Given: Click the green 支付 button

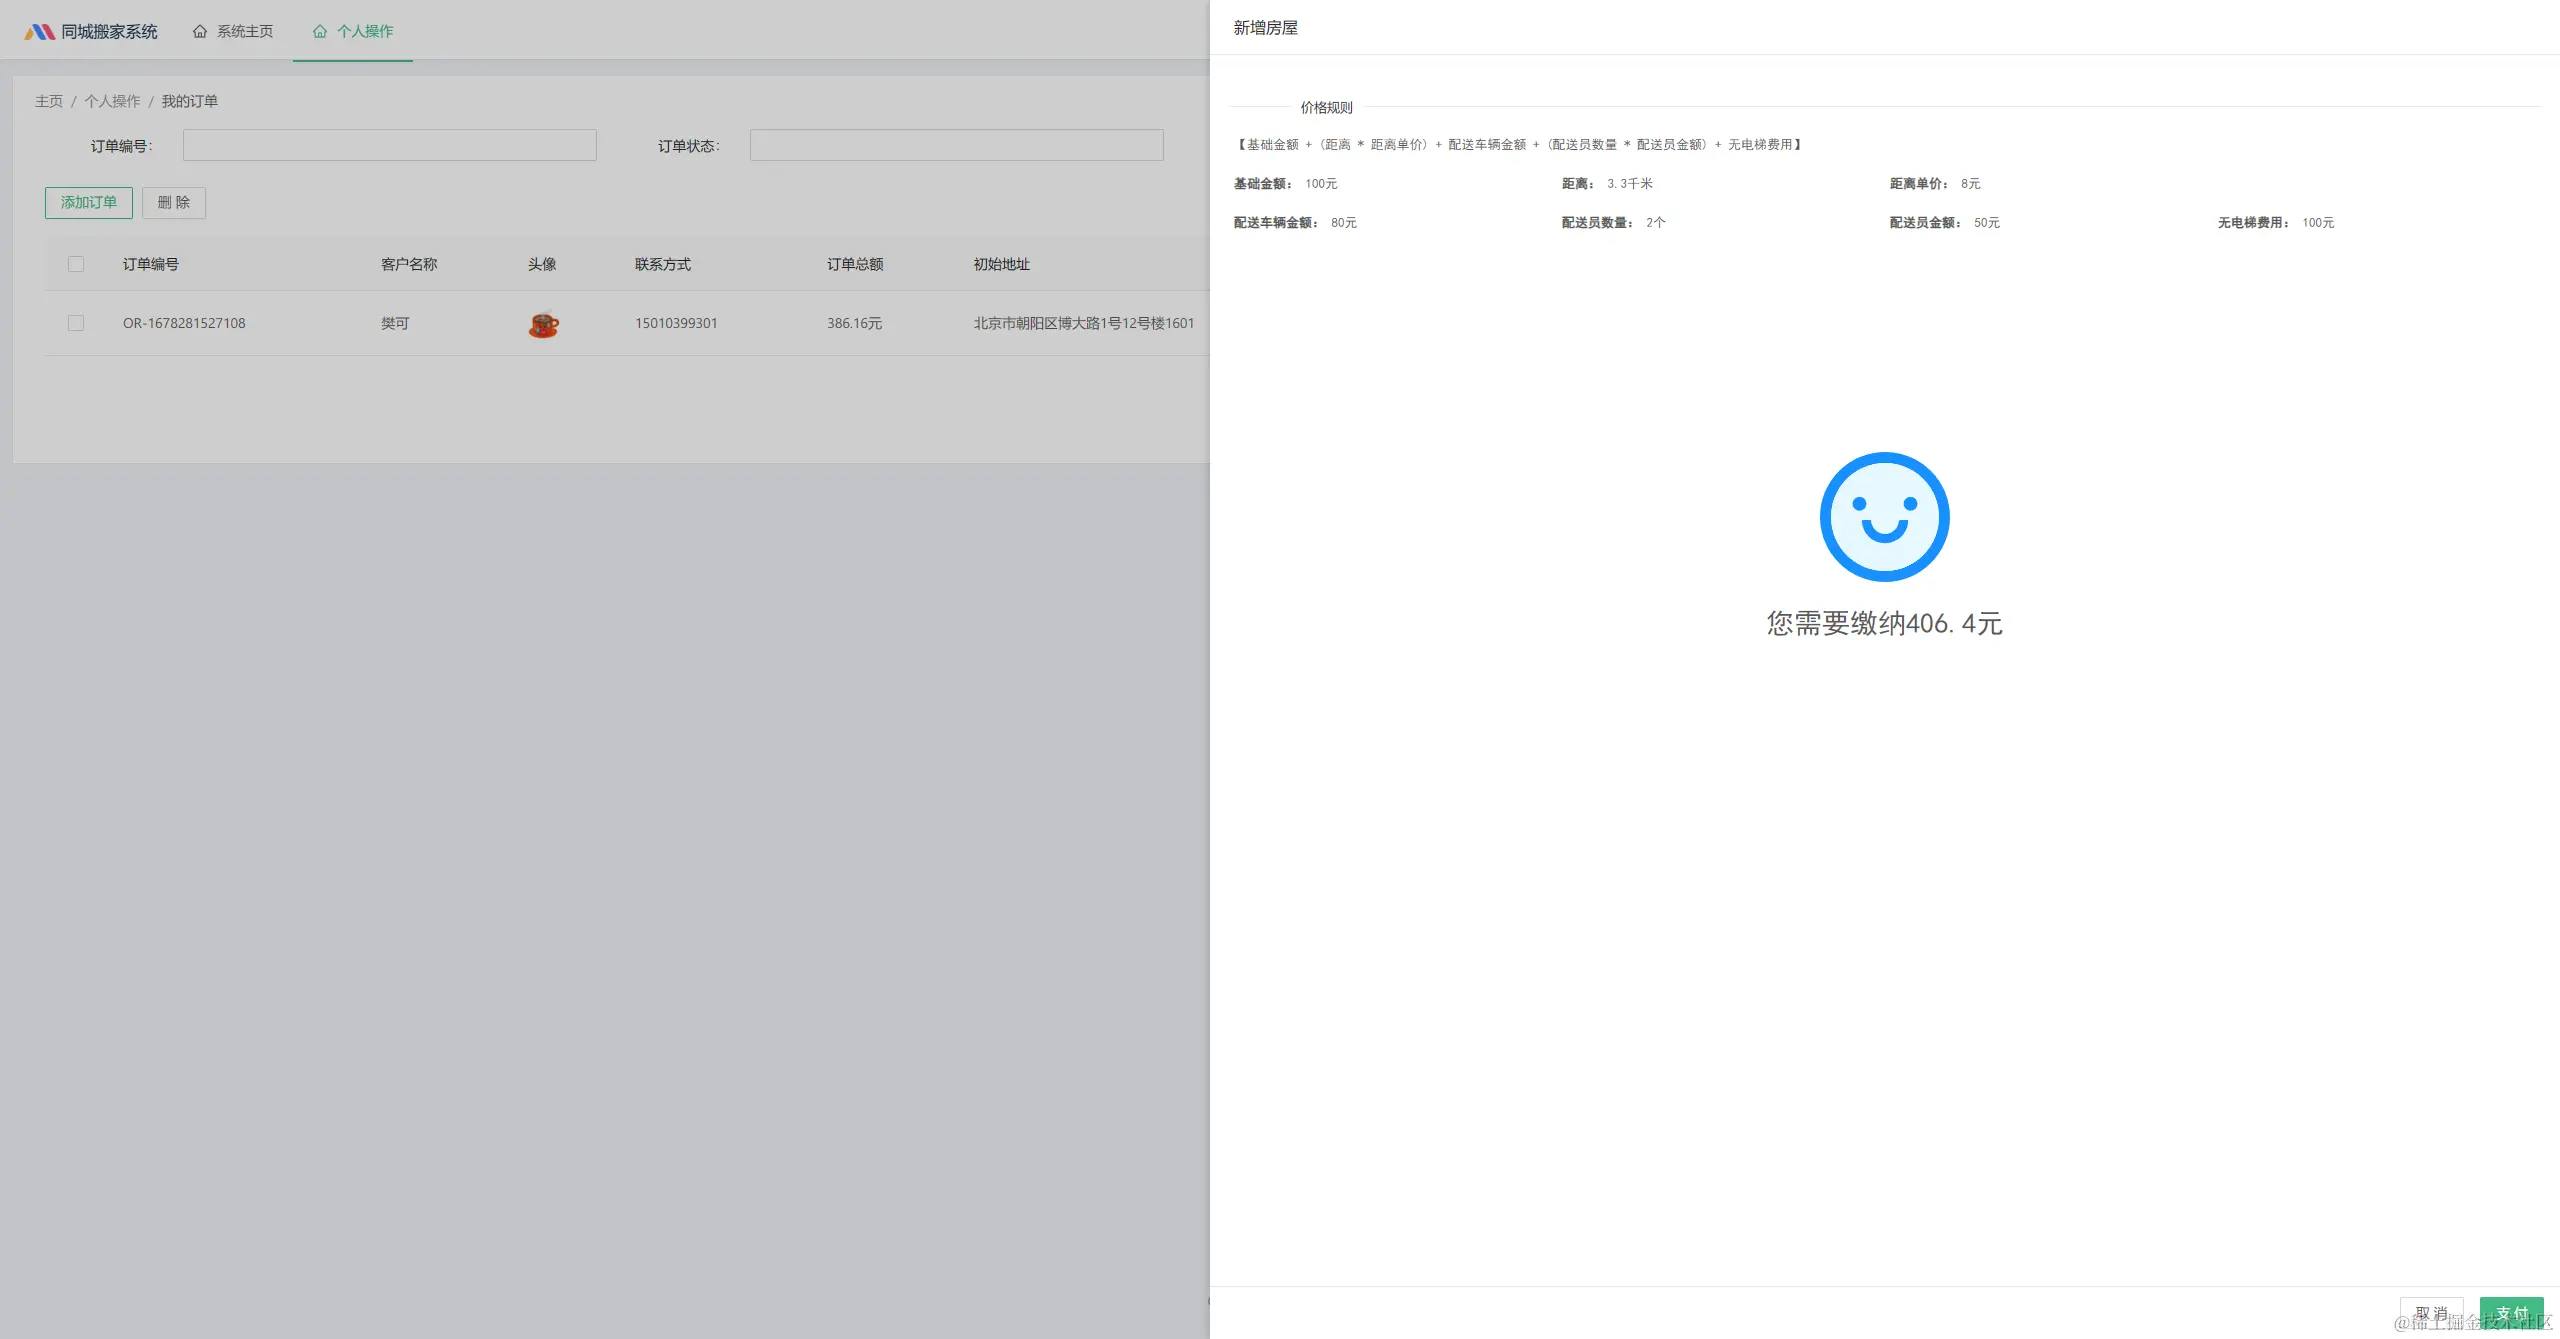Looking at the screenshot, I should tap(2511, 1313).
